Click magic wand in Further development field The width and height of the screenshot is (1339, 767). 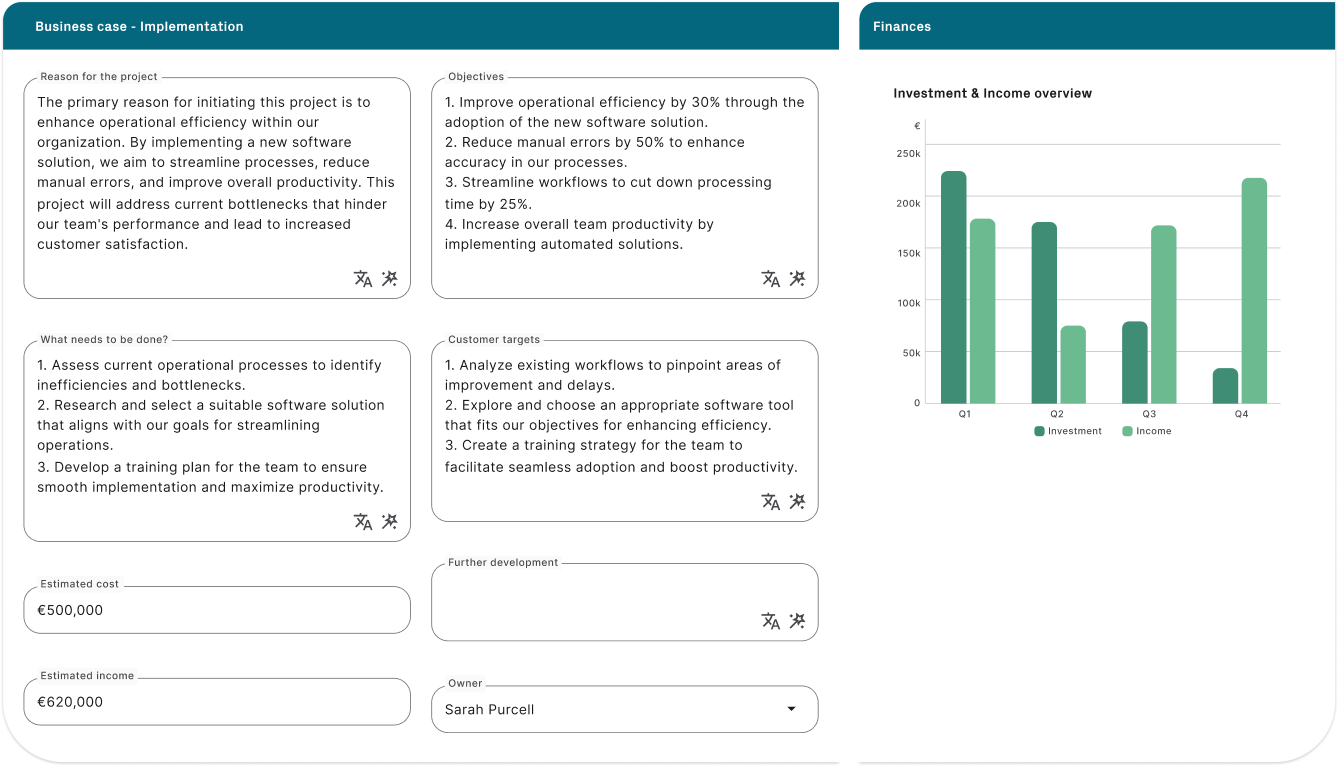click(x=797, y=621)
